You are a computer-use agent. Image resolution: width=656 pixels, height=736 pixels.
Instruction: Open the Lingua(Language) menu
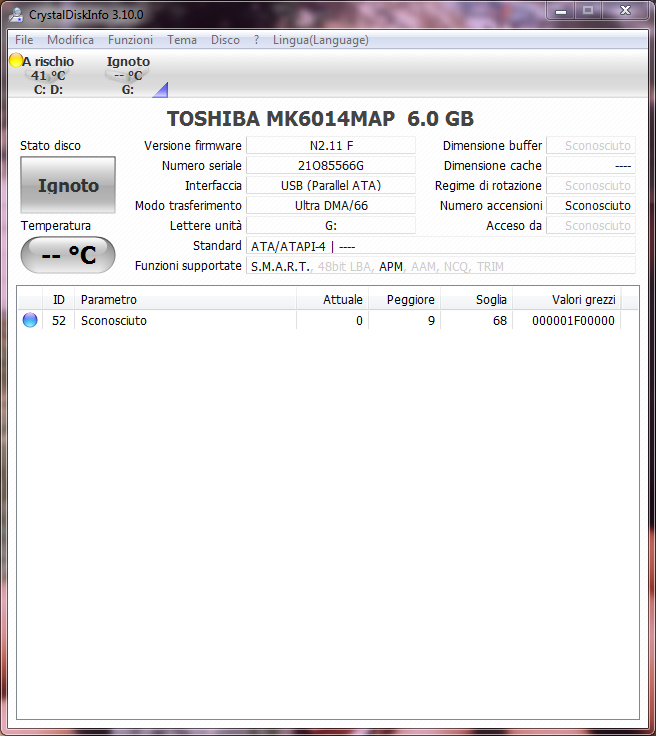[x=320, y=40]
